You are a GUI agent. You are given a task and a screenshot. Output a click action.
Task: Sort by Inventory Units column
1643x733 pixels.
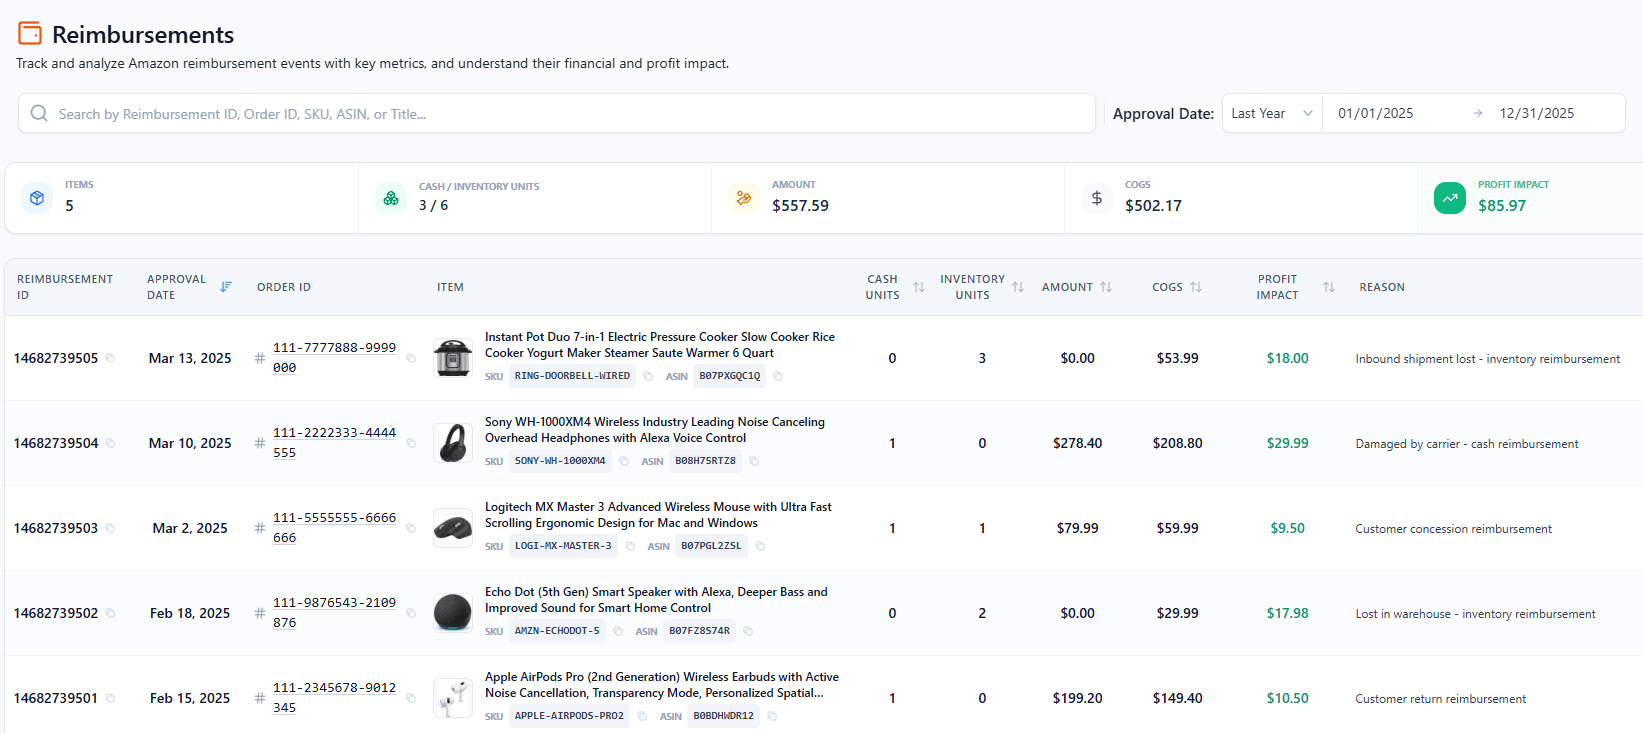point(1017,287)
